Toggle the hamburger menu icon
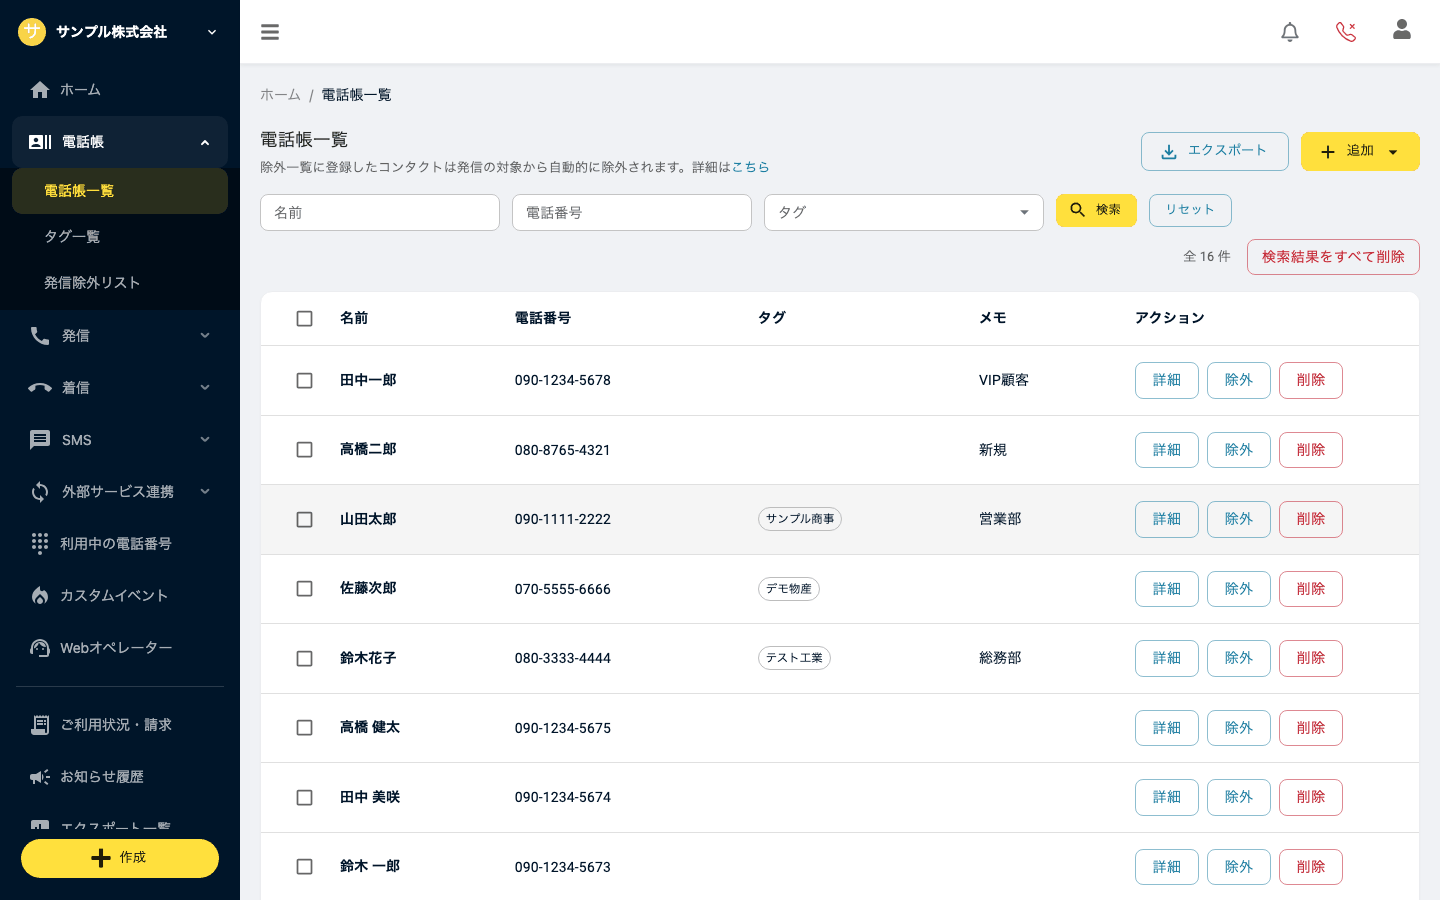 tap(270, 32)
